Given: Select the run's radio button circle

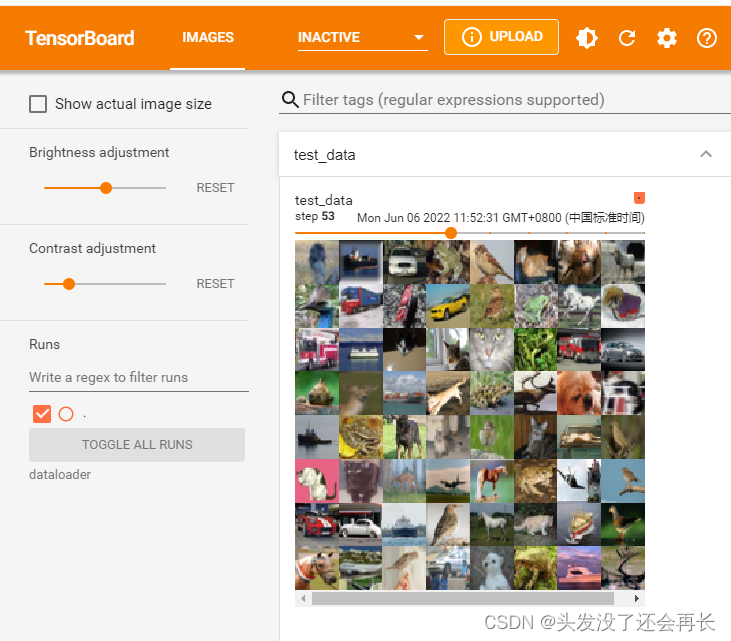Looking at the screenshot, I should (x=66, y=414).
